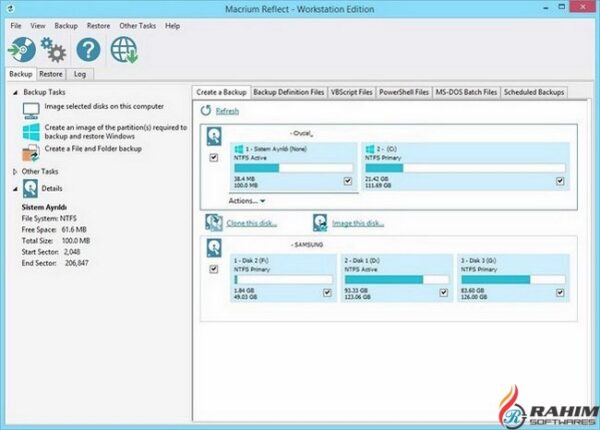The width and height of the screenshot is (600, 430).
Task: Click usage bar of Disk 1 (D:)
Action: tap(396, 280)
